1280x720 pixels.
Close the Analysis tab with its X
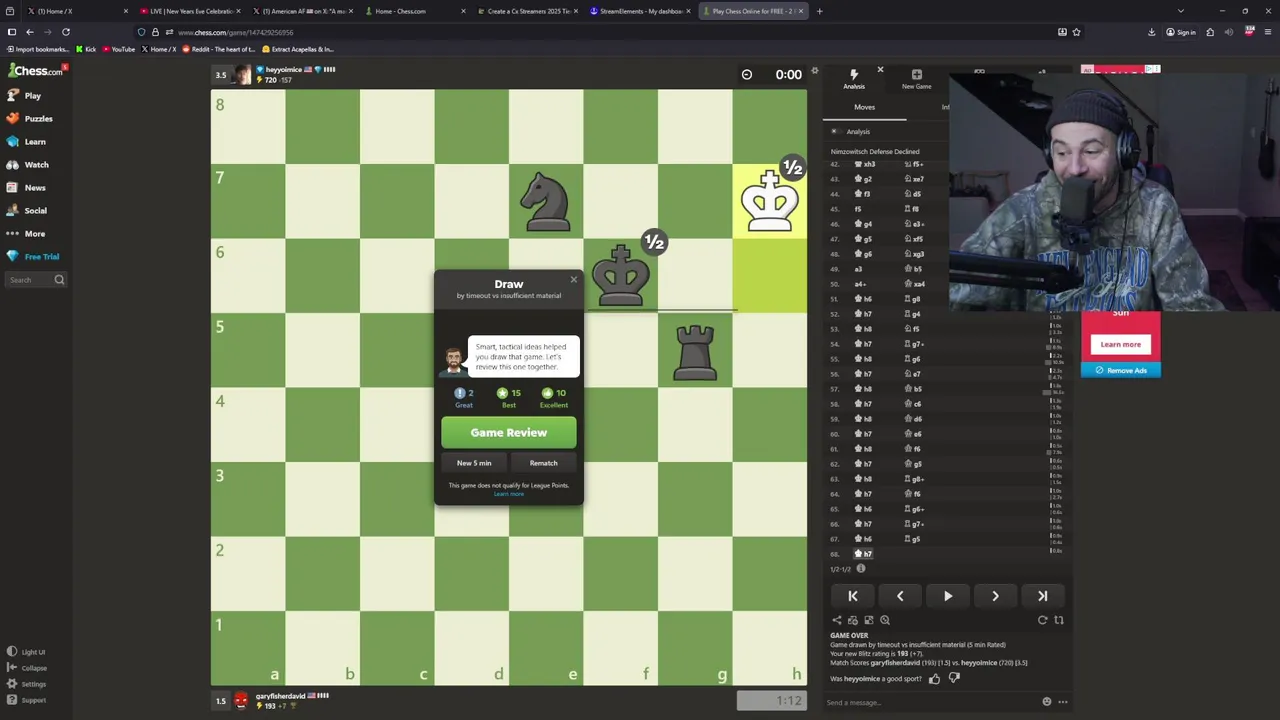pyautogui.click(x=880, y=70)
